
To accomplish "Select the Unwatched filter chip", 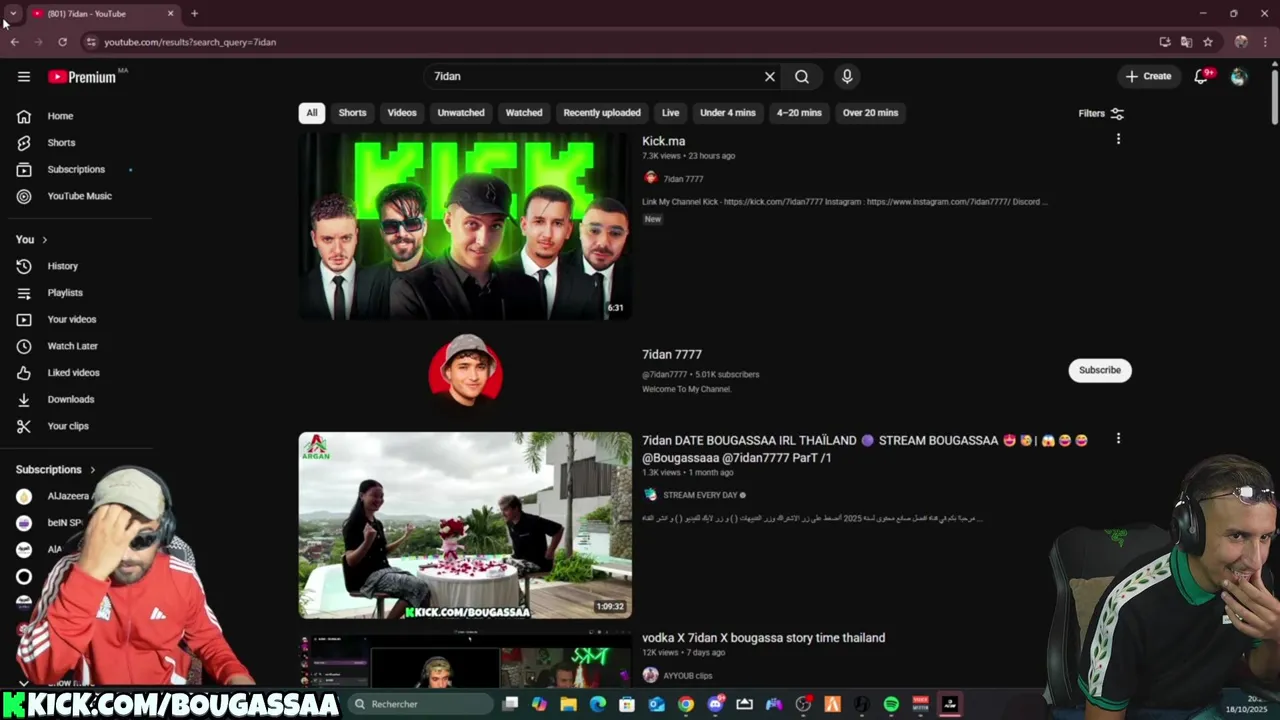I will click(461, 113).
